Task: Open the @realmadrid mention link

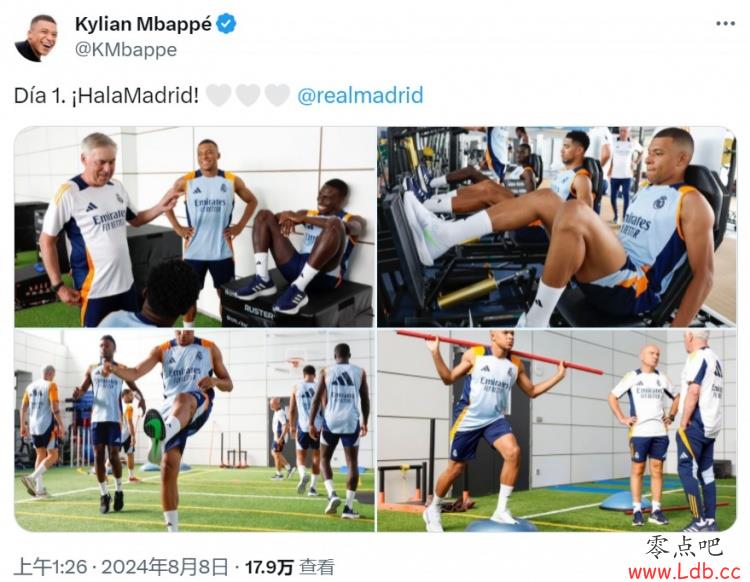Action: point(360,95)
